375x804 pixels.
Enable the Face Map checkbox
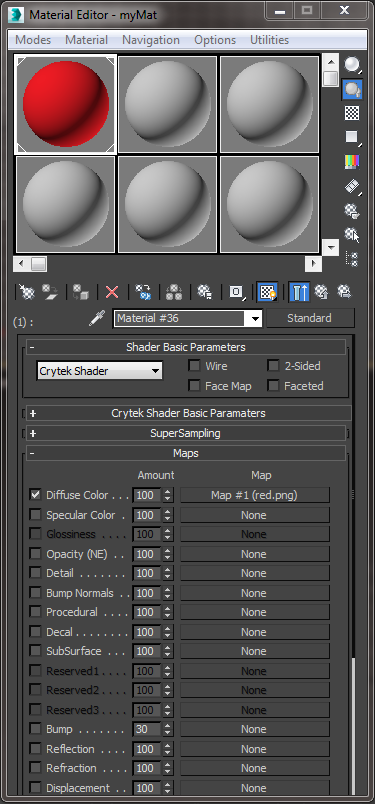pos(194,386)
